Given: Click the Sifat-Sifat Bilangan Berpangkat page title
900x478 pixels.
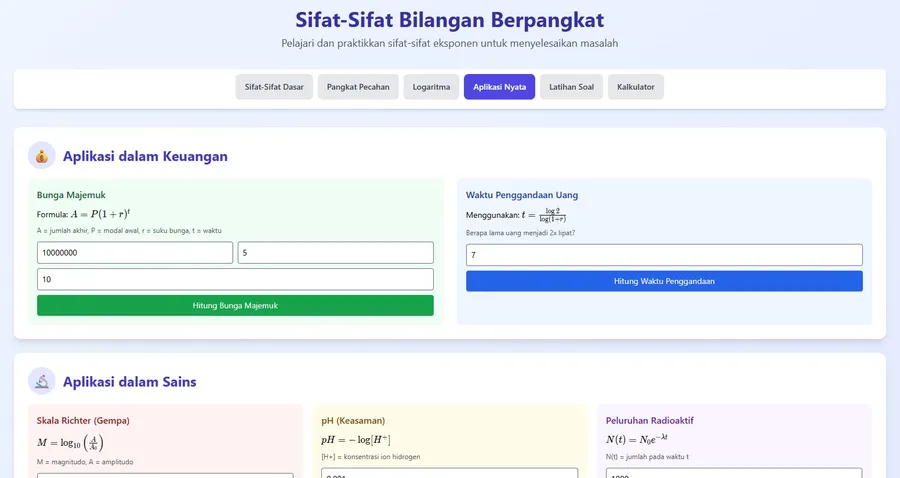Looking at the screenshot, I should (449, 20).
